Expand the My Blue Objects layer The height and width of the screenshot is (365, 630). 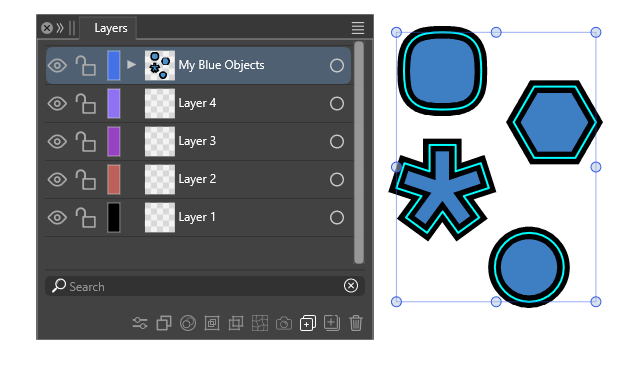click(x=131, y=64)
